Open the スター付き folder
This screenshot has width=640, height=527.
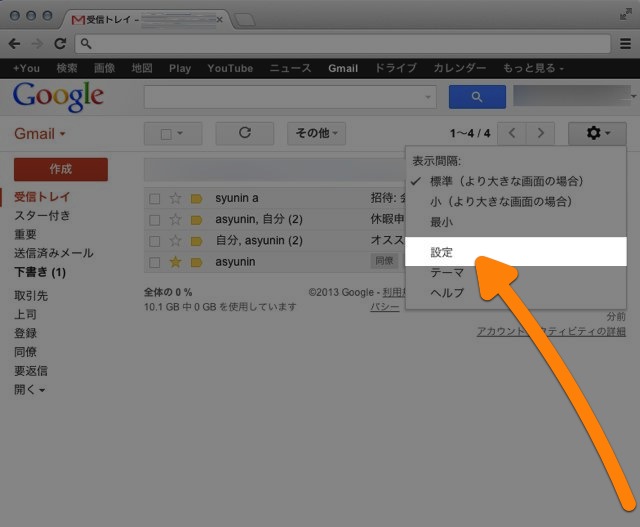coord(42,216)
